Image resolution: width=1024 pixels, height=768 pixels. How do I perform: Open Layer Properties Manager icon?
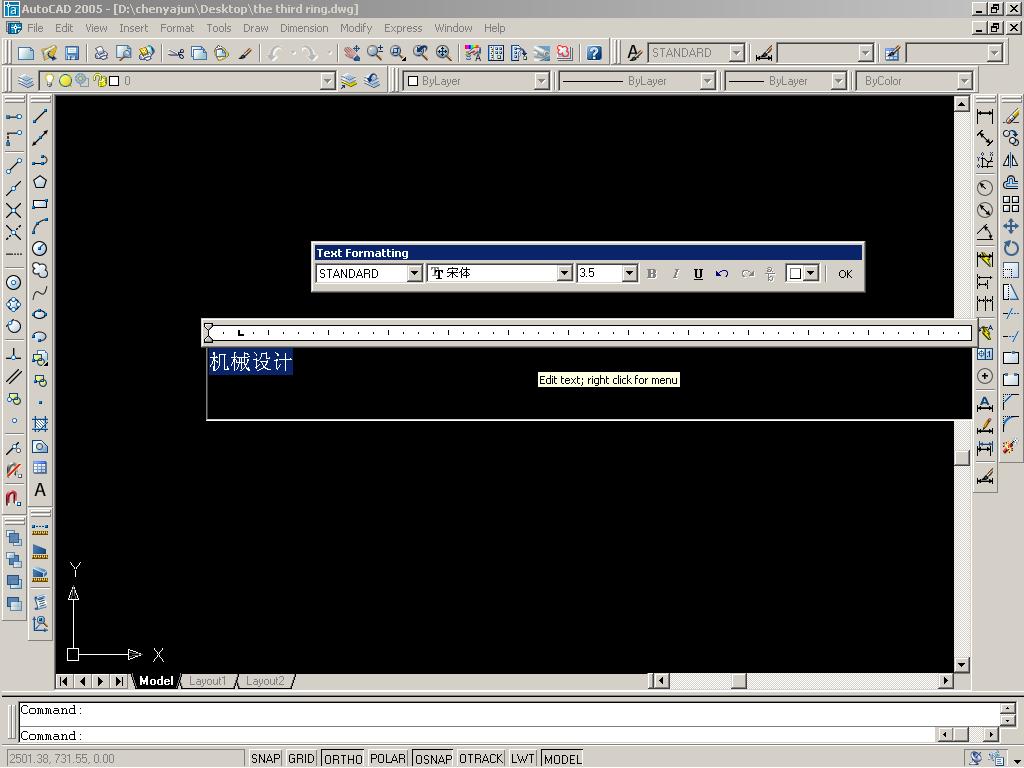click(25, 81)
